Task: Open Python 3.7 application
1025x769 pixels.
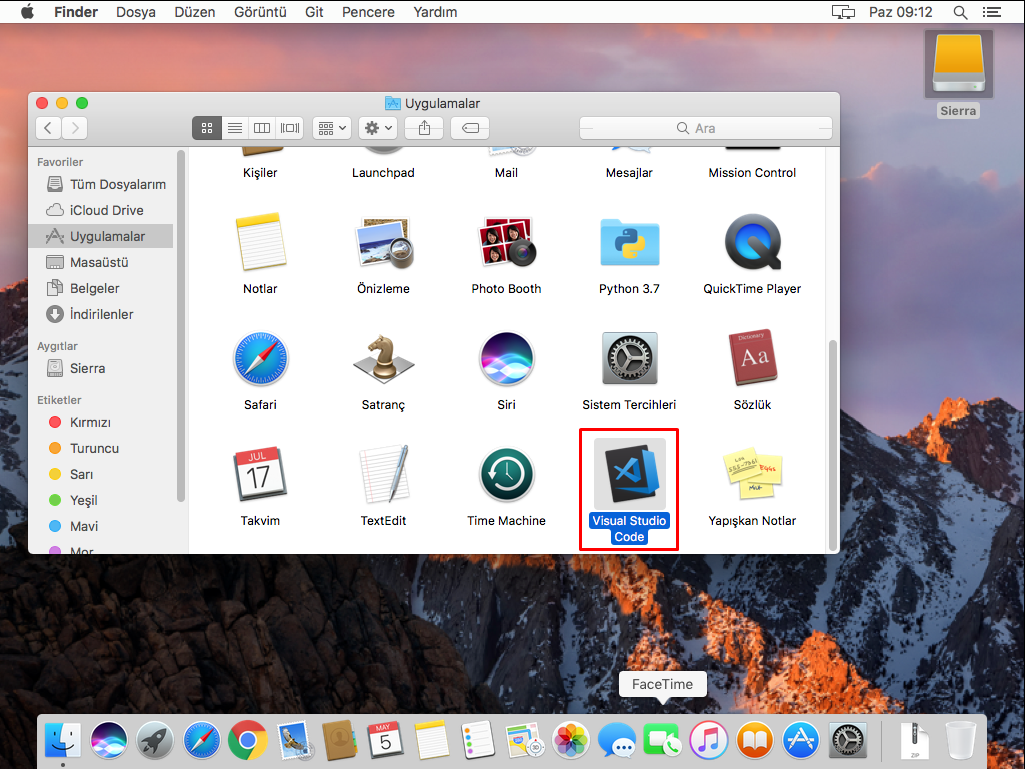Action: [x=629, y=242]
